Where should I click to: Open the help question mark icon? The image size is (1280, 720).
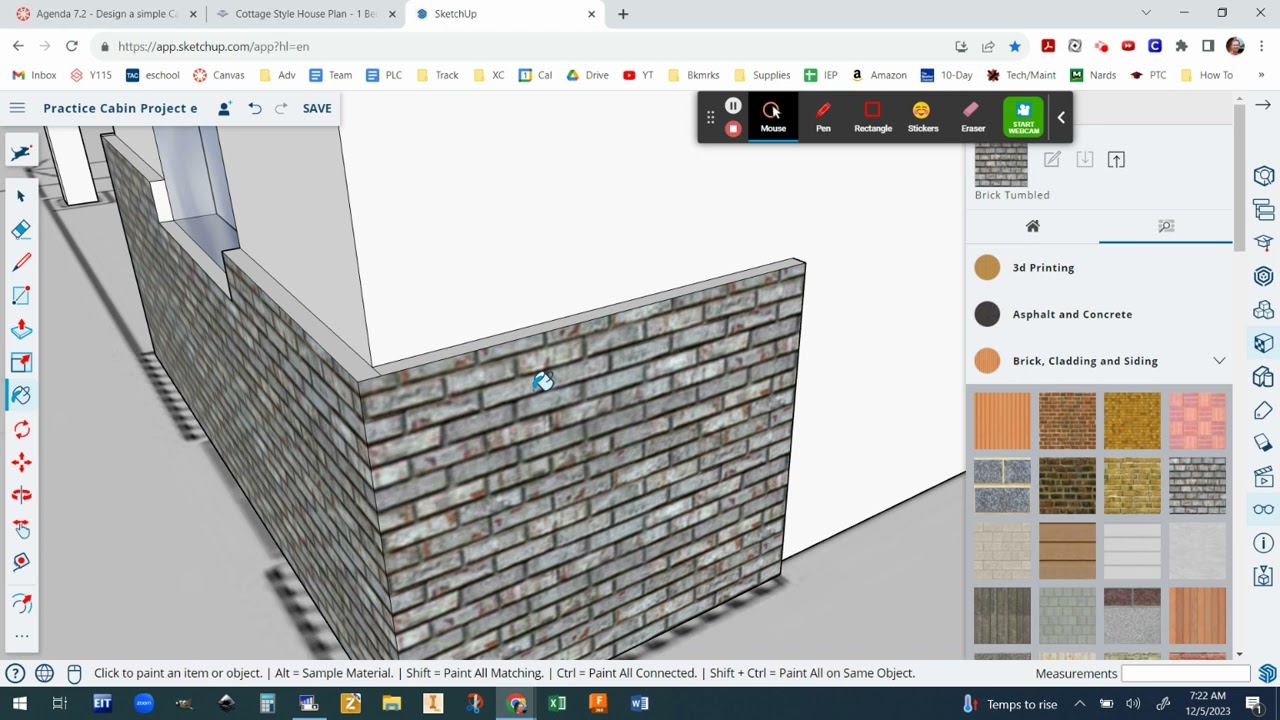[x=15, y=673]
